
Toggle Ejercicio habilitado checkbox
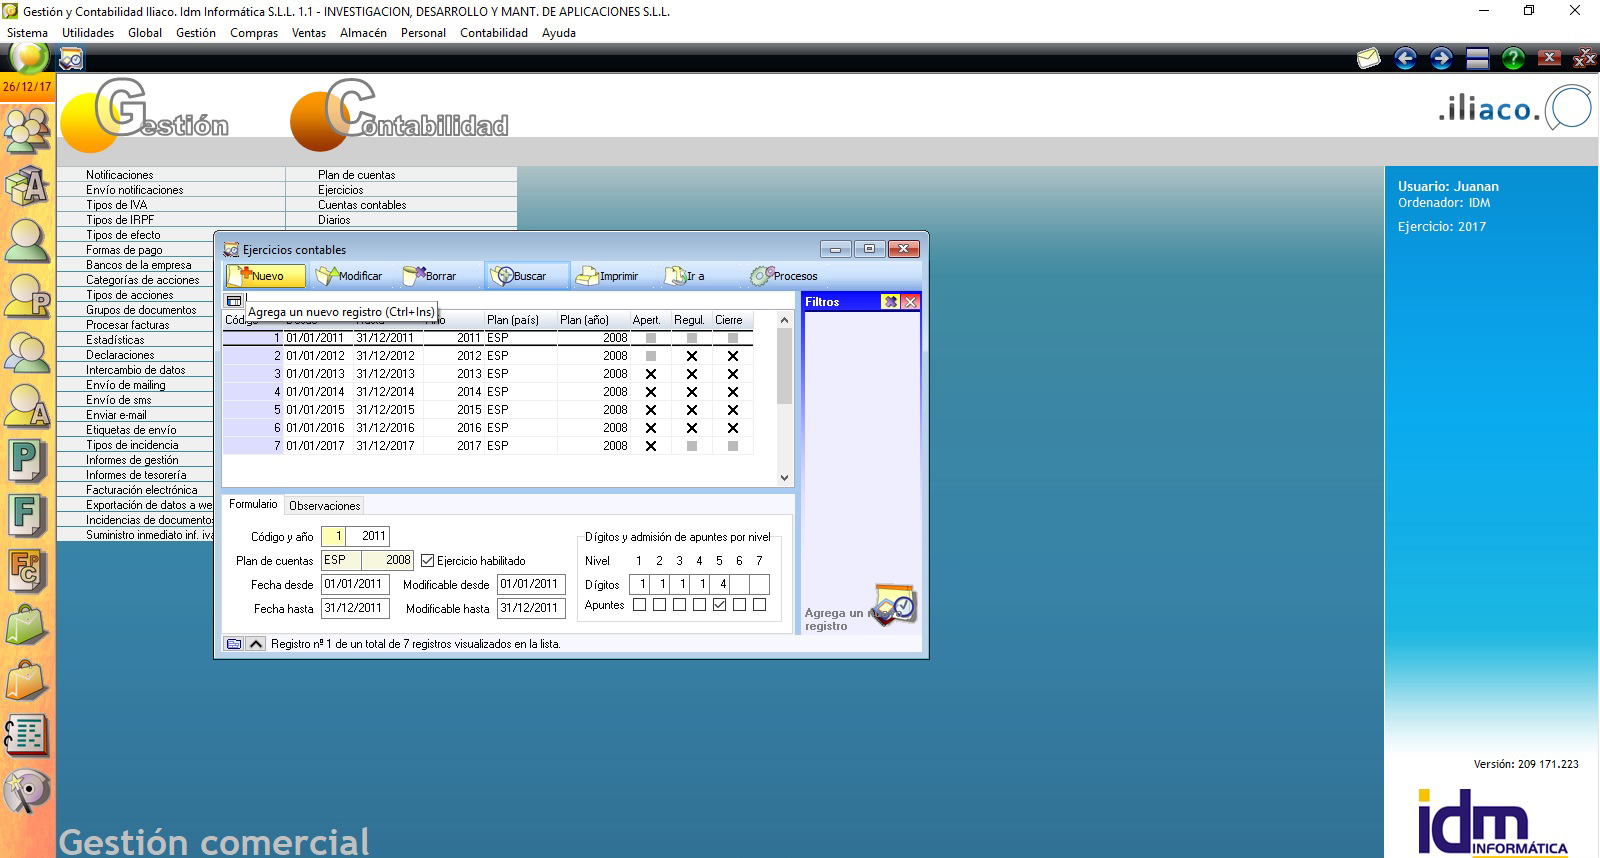pyautogui.click(x=427, y=561)
